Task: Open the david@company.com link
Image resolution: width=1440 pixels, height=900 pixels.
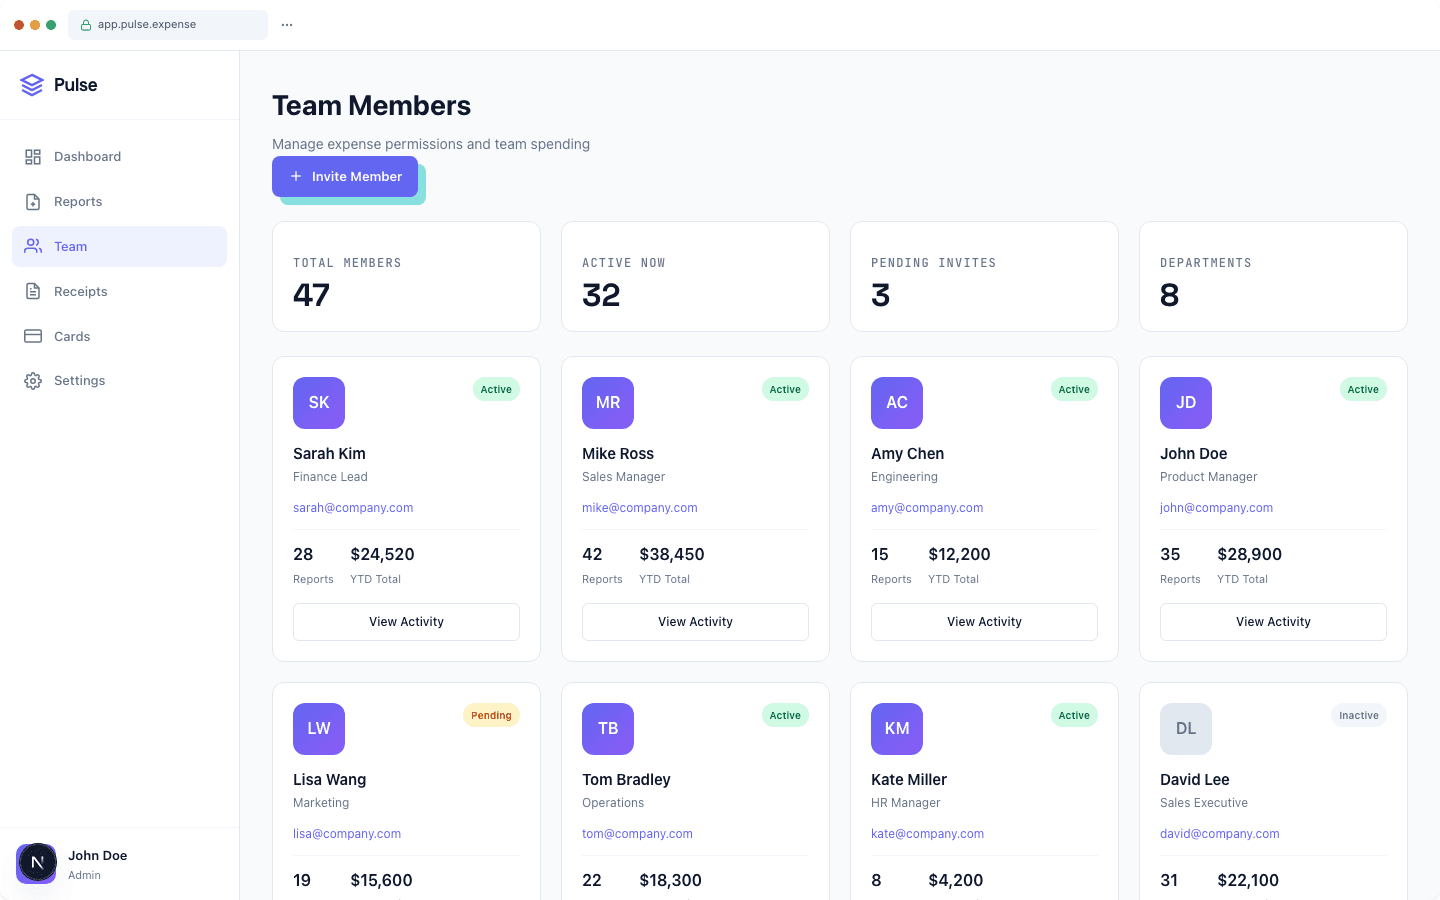Action: pyautogui.click(x=1219, y=834)
